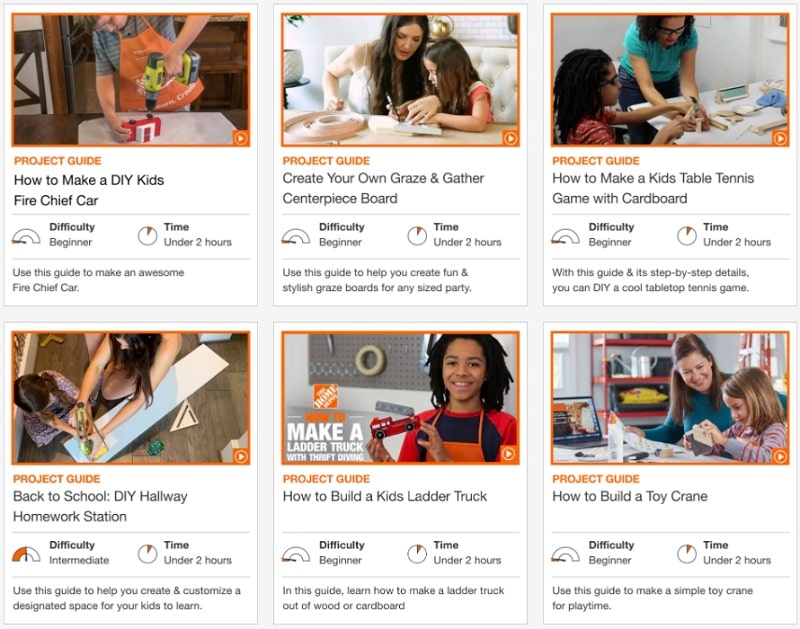Open Back to School: DIY Hallway Homework Station

coord(100,506)
